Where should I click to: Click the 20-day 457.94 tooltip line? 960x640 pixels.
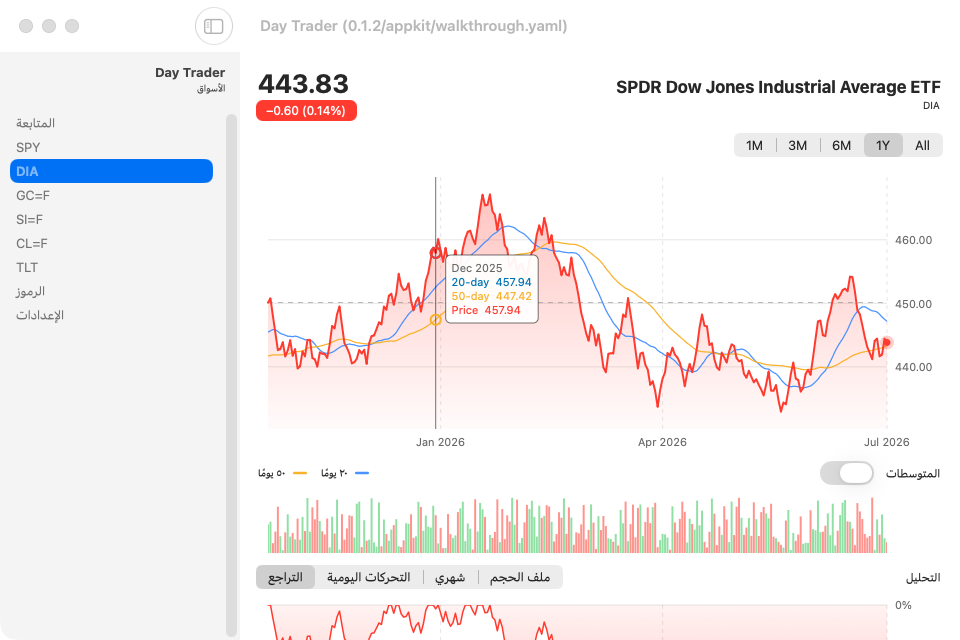tap(492, 282)
